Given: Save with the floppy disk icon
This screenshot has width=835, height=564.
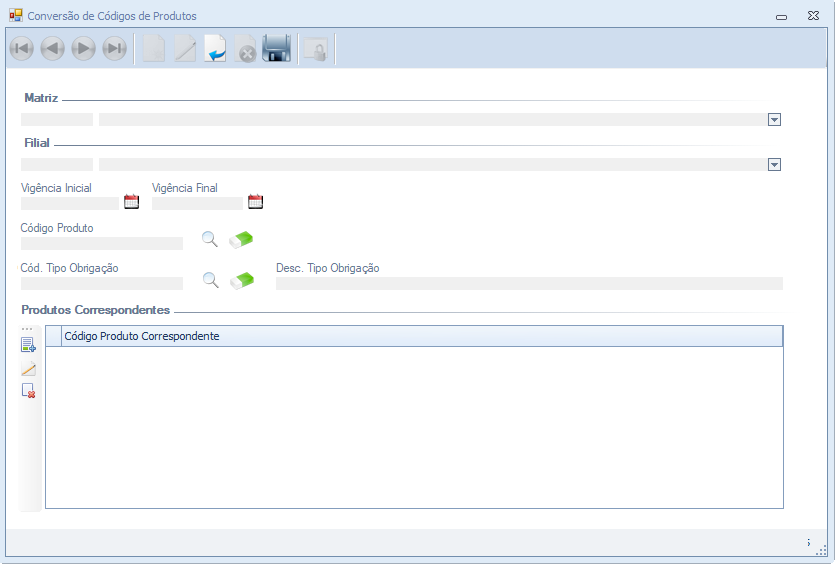Looking at the screenshot, I should 276,49.
